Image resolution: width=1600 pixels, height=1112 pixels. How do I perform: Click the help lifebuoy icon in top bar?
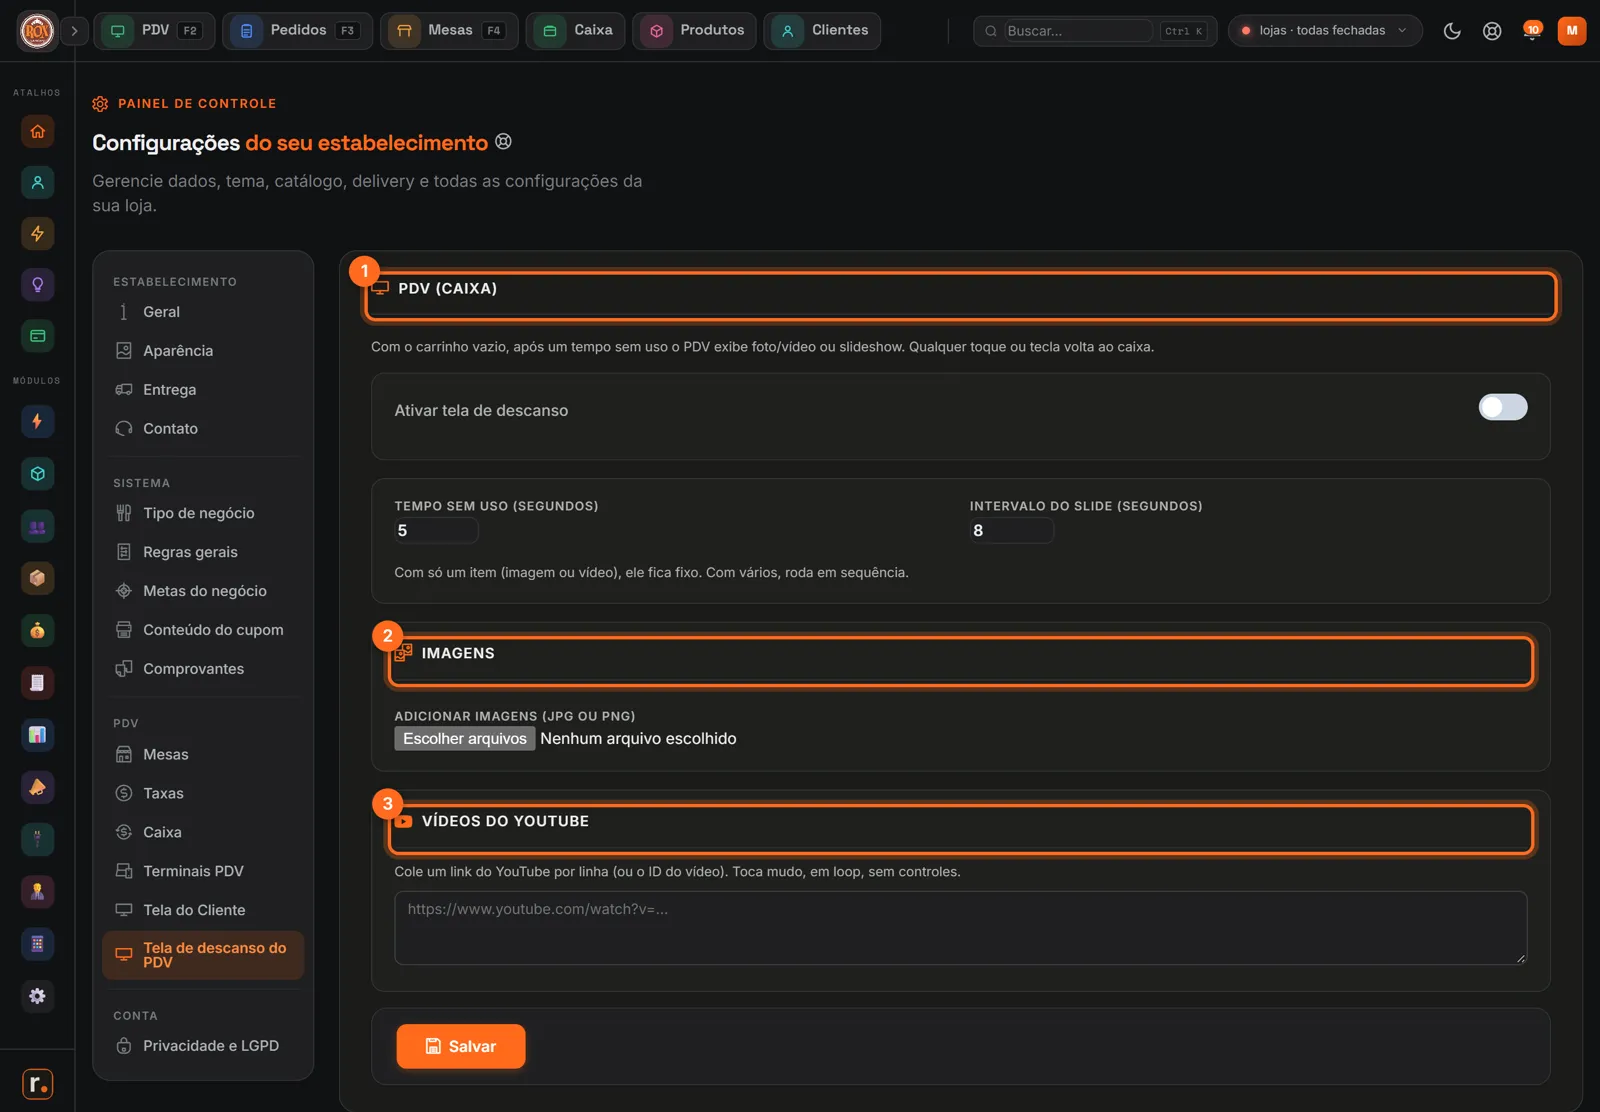1492,31
